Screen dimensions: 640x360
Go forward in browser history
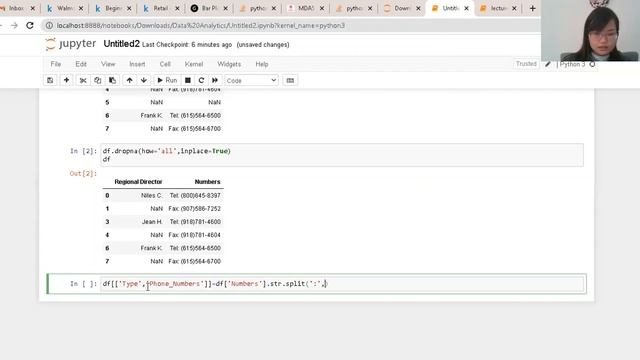(14, 25)
